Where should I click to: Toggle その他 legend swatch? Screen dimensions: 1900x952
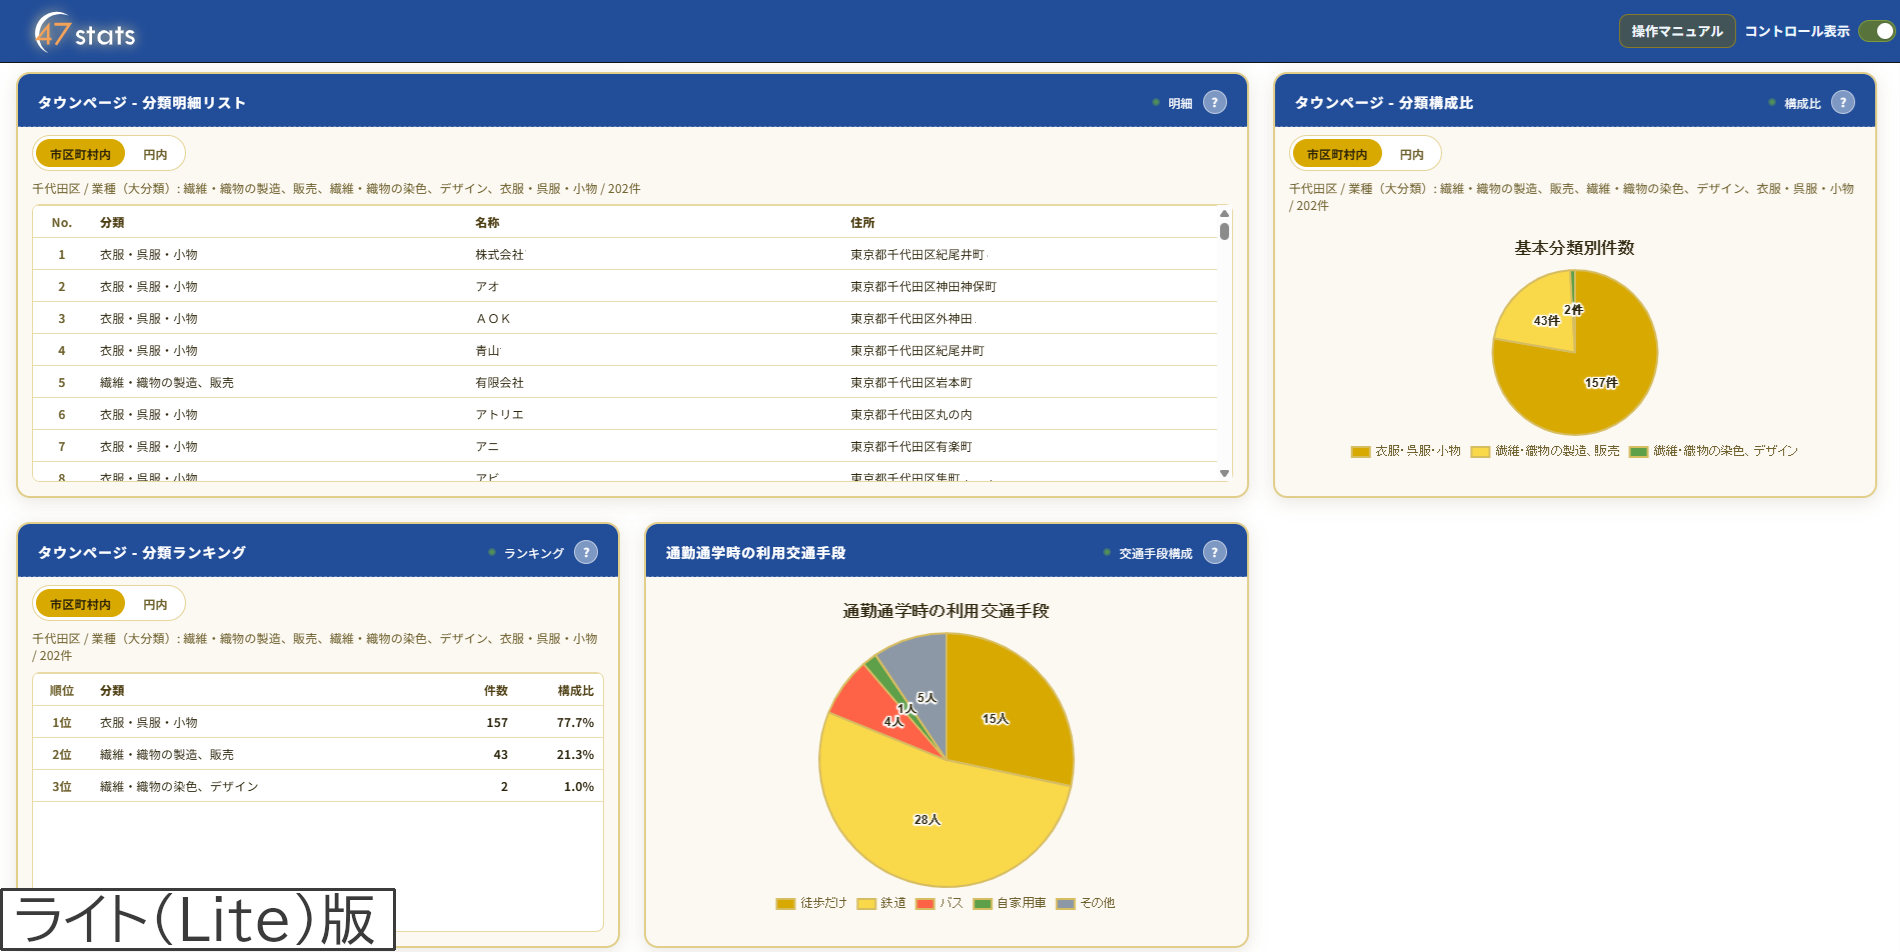point(1066,904)
